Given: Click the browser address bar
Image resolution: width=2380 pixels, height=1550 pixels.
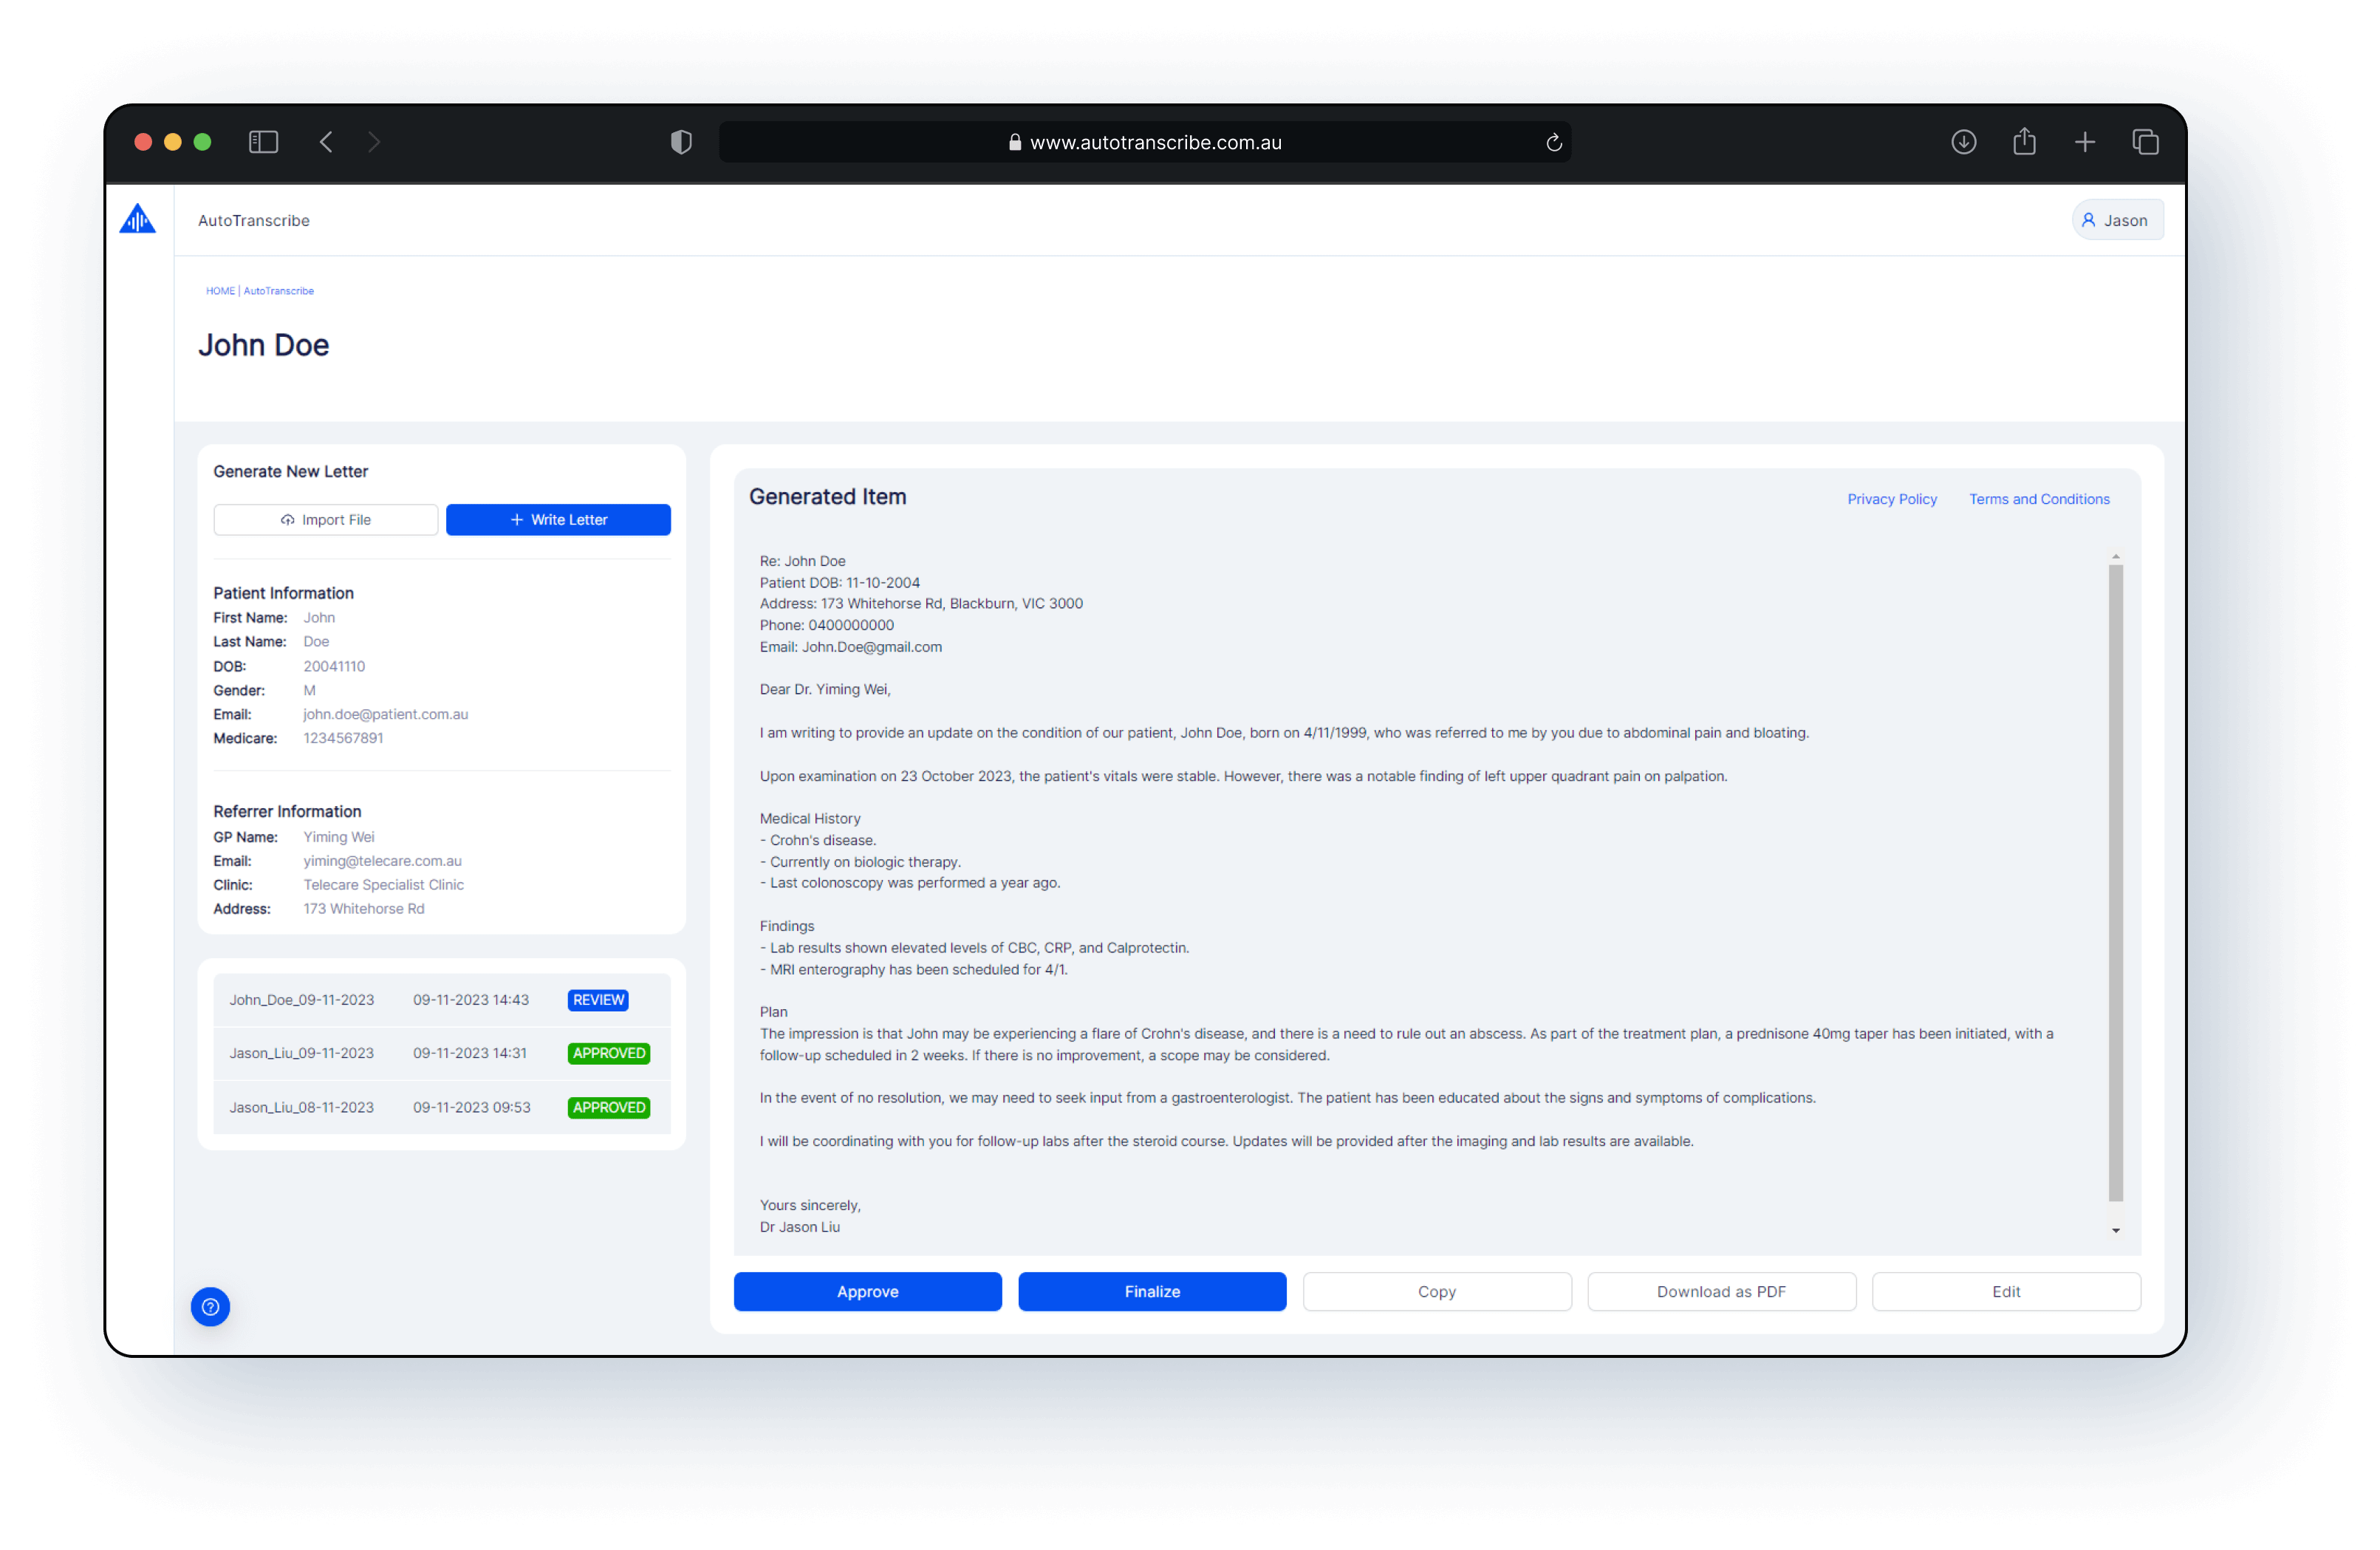Looking at the screenshot, I should 1144,142.
